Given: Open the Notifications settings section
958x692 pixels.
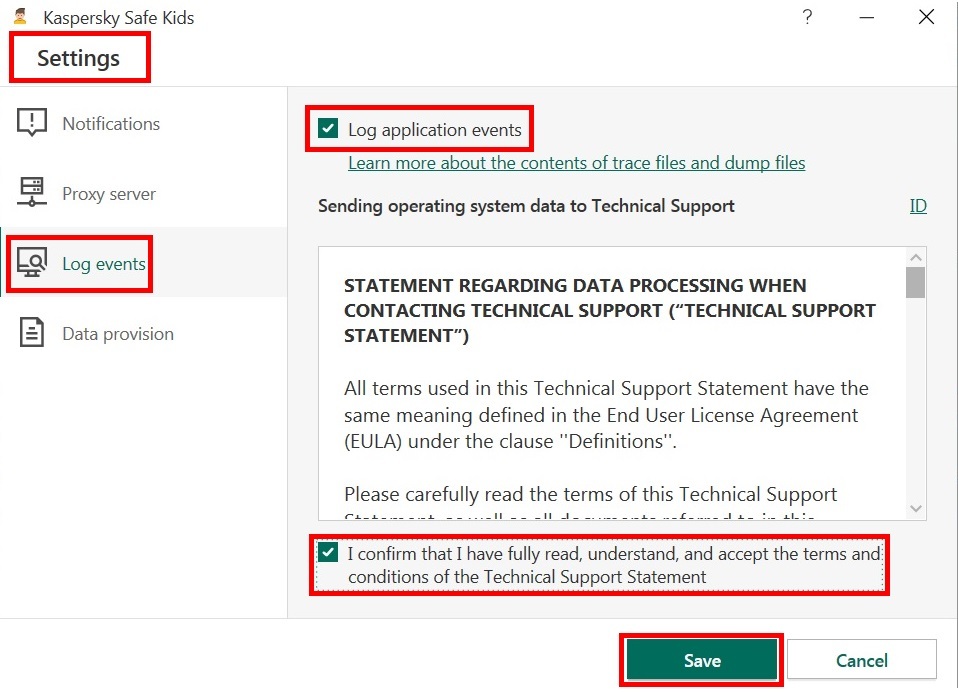Looking at the screenshot, I should click(x=144, y=123).
